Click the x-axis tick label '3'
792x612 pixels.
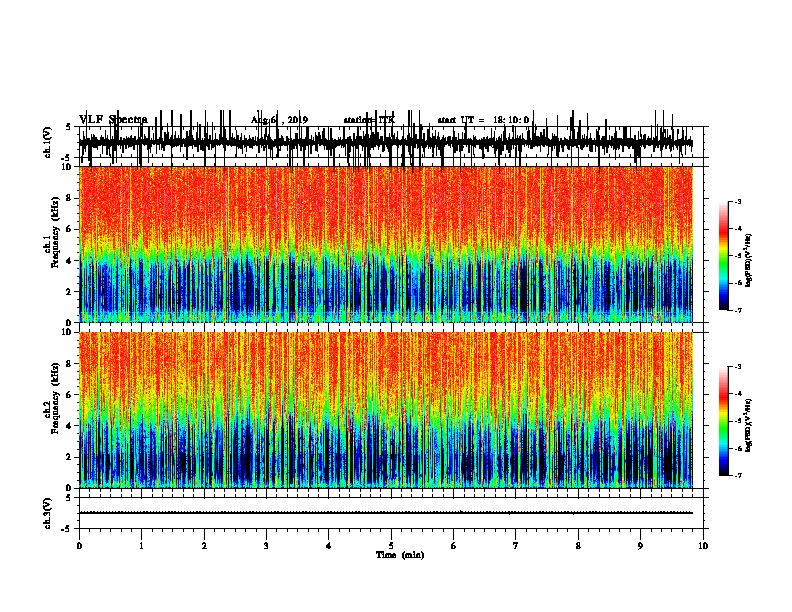(266, 546)
